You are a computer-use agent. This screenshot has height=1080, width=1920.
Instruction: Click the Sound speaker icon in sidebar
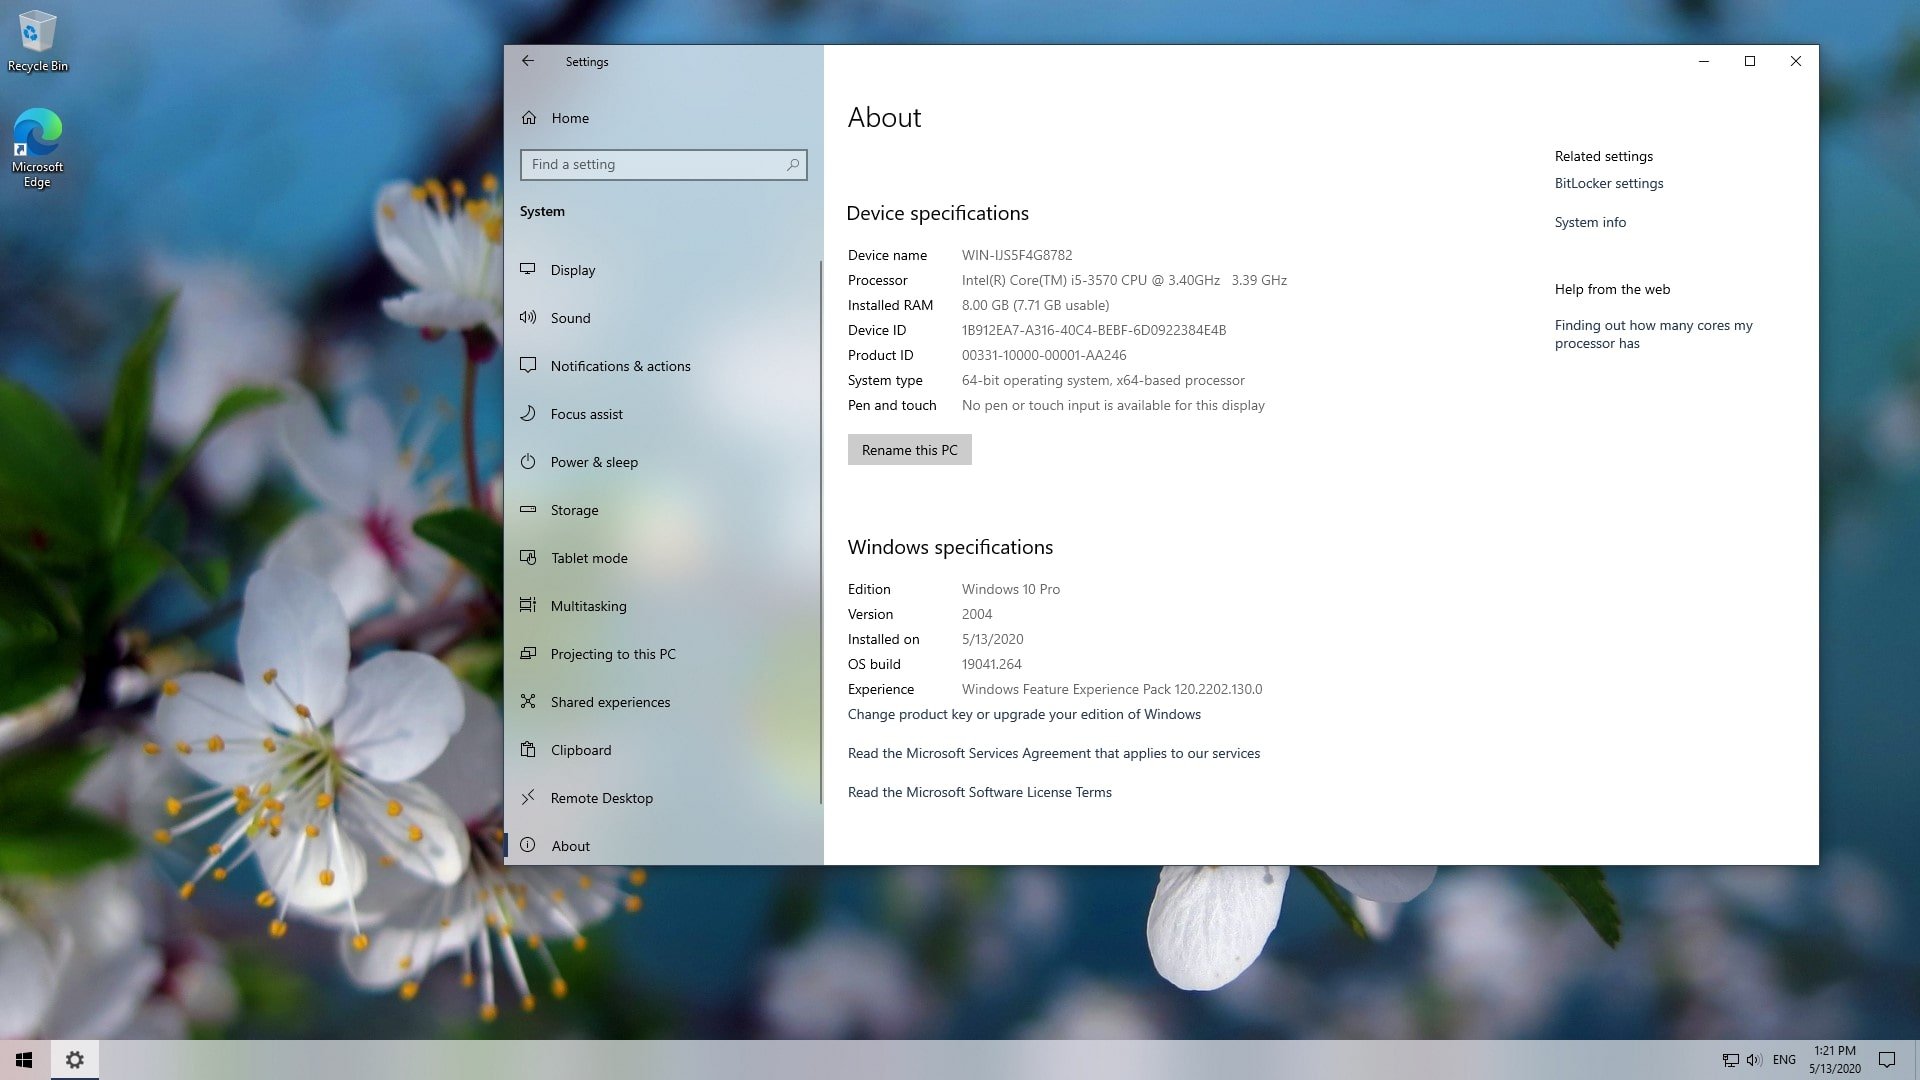(528, 317)
